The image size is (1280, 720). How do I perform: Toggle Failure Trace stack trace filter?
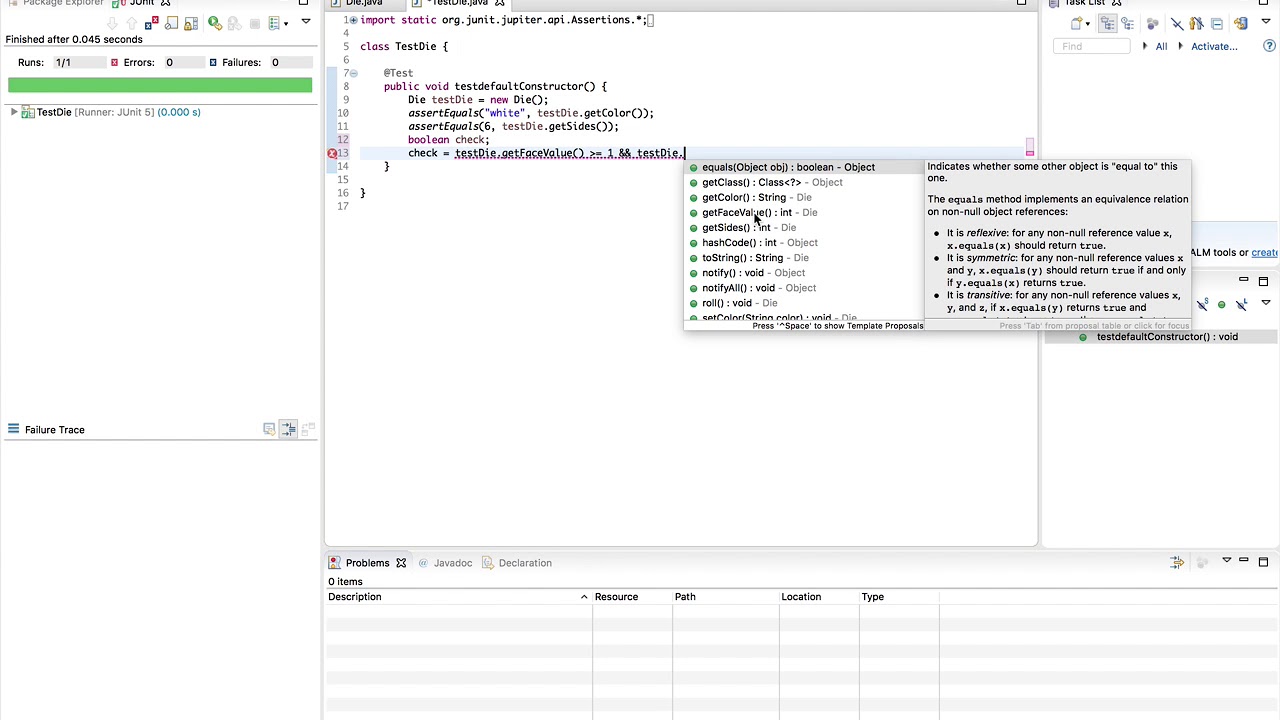(x=288, y=429)
